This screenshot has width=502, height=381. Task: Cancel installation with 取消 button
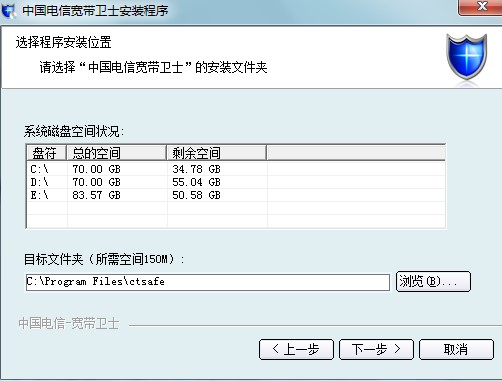(456, 349)
